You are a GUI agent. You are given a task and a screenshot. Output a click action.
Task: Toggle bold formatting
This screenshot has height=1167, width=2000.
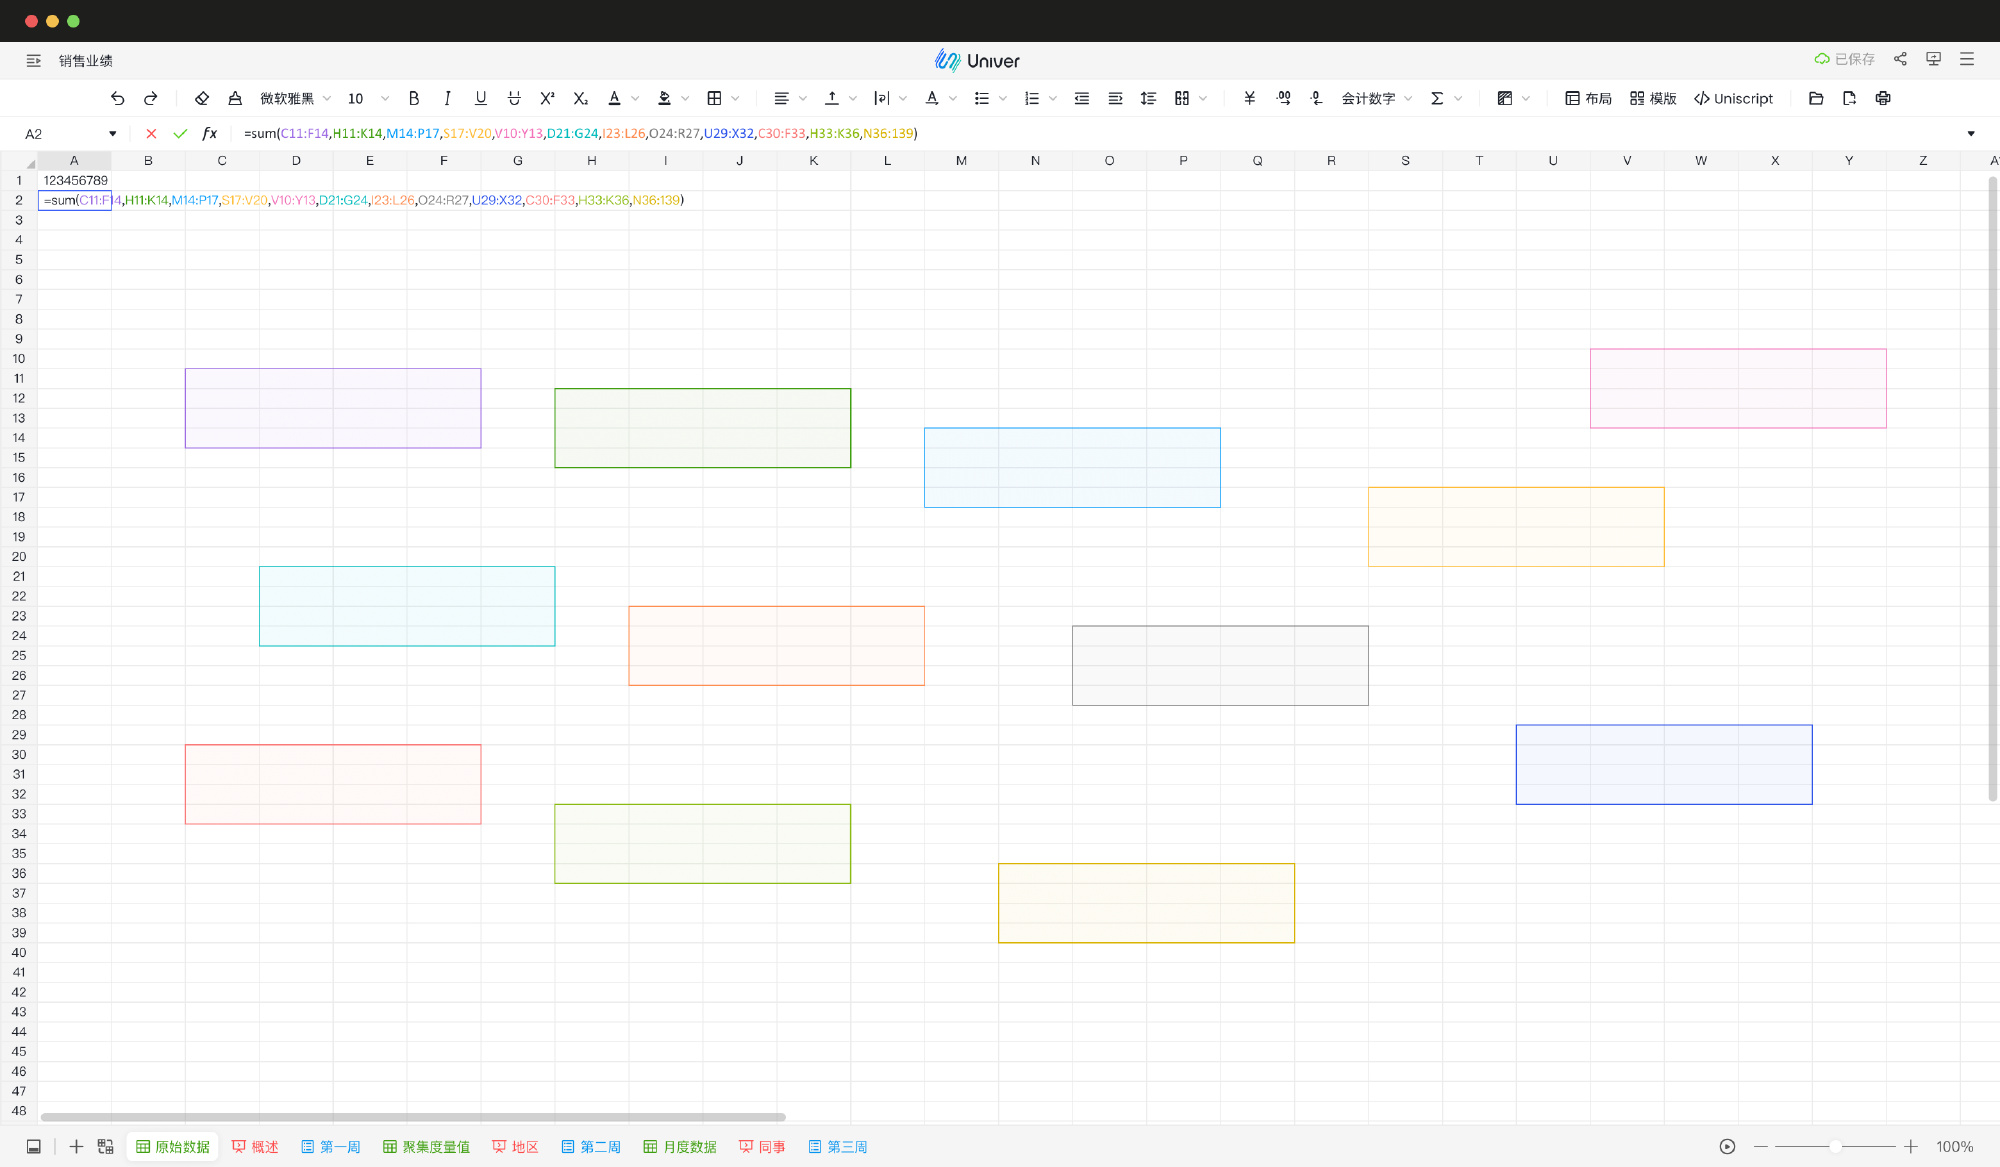coord(413,98)
